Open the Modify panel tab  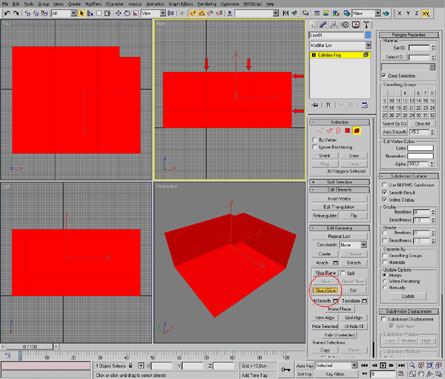(x=323, y=25)
